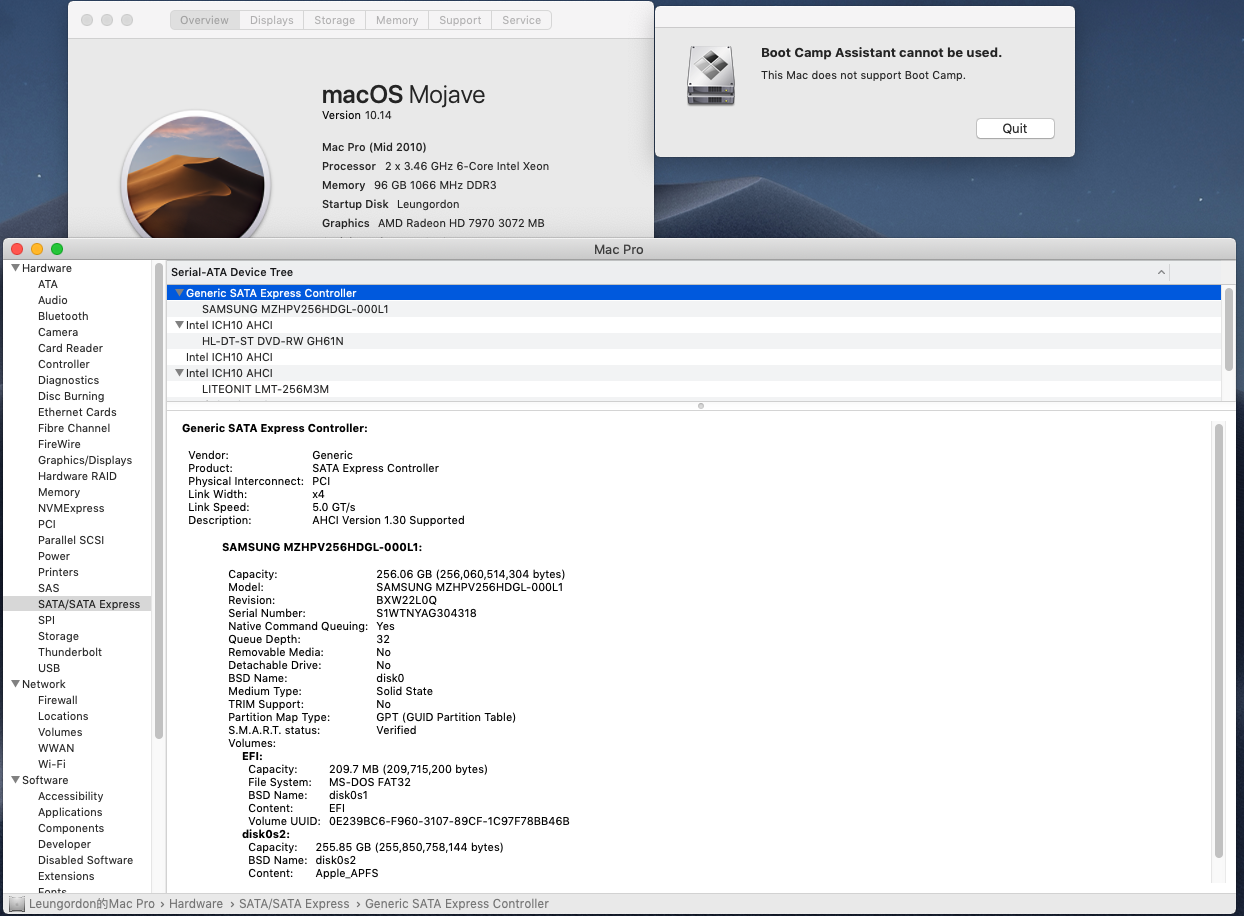Viewport: 1244px width, 916px height.
Task: Click the device tree list scrollbar
Action: click(1228, 330)
